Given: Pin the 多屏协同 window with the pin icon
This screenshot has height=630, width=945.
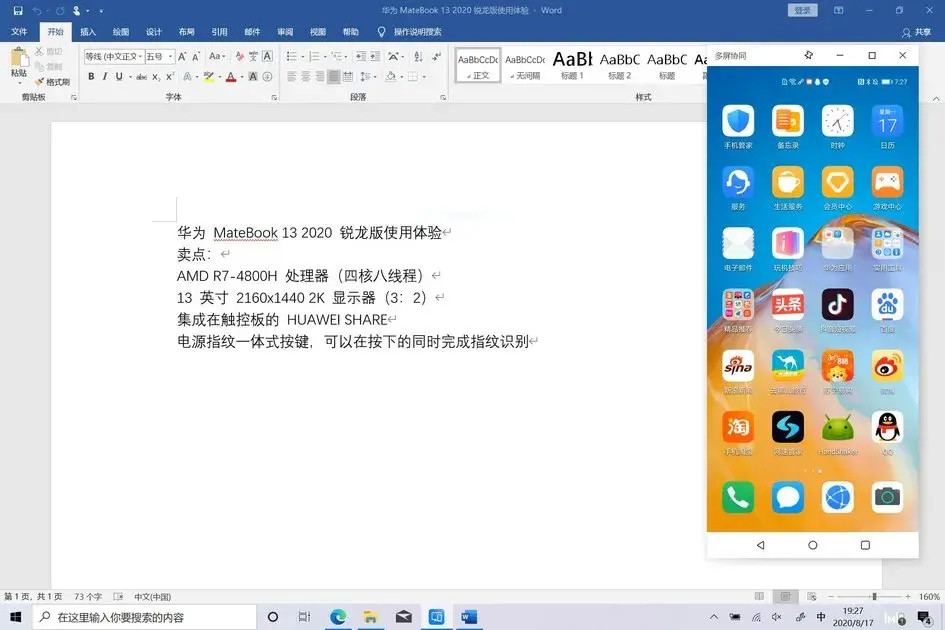Looking at the screenshot, I should (809, 55).
